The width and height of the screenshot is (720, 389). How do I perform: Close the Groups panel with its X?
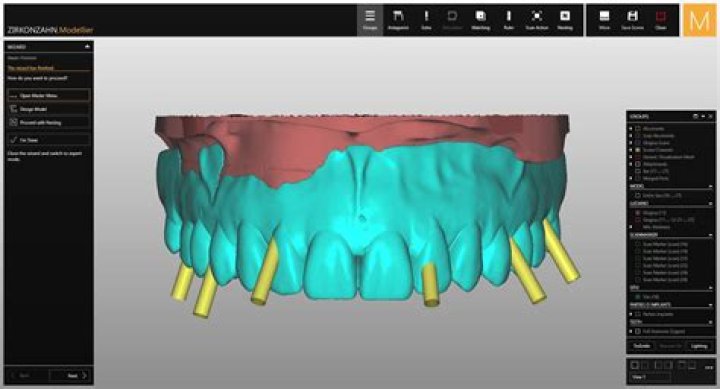[x=710, y=117]
